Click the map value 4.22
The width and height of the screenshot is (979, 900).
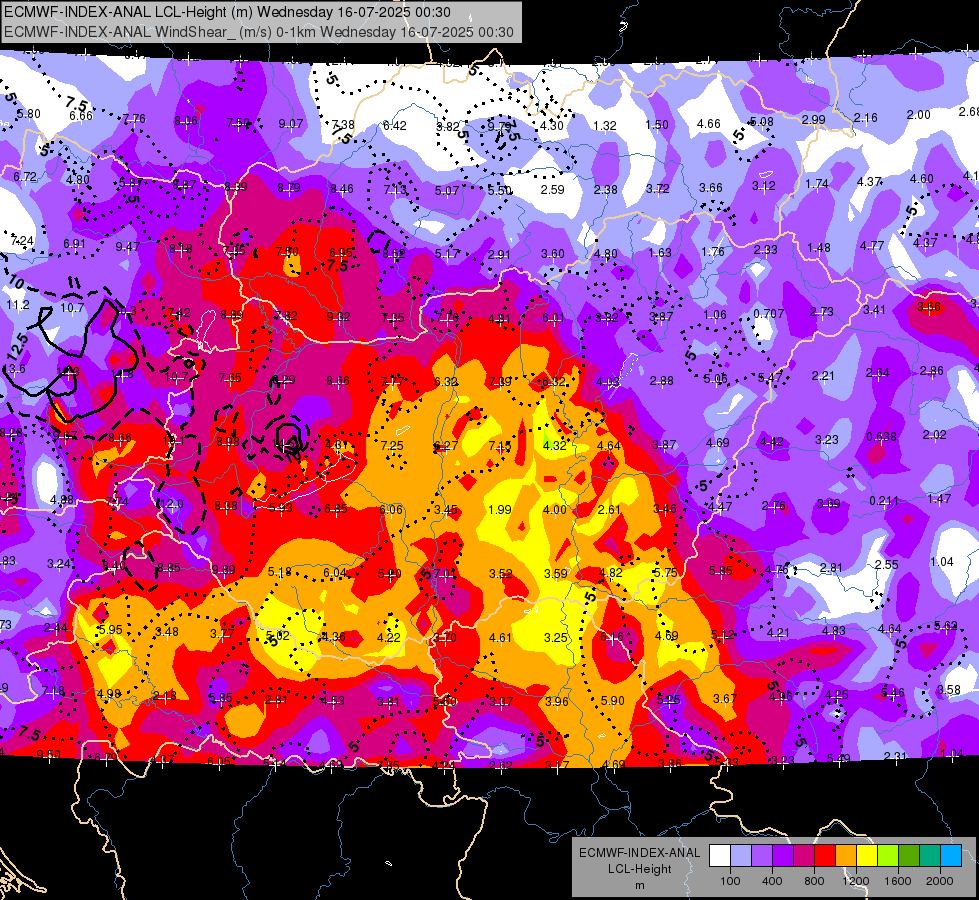389,637
